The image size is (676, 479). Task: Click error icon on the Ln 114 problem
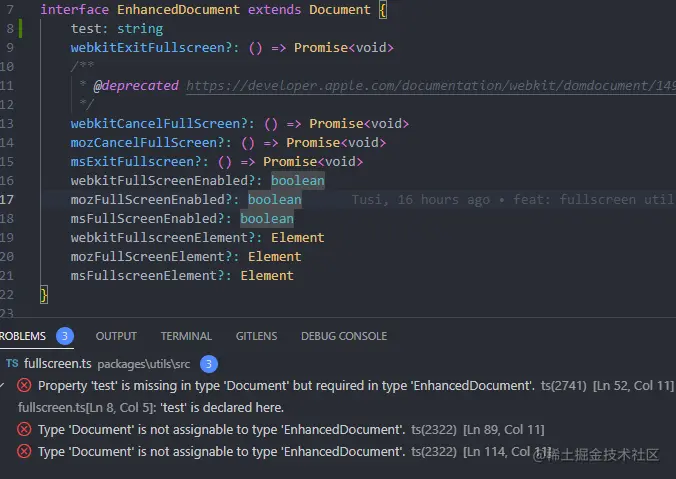[24, 451]
